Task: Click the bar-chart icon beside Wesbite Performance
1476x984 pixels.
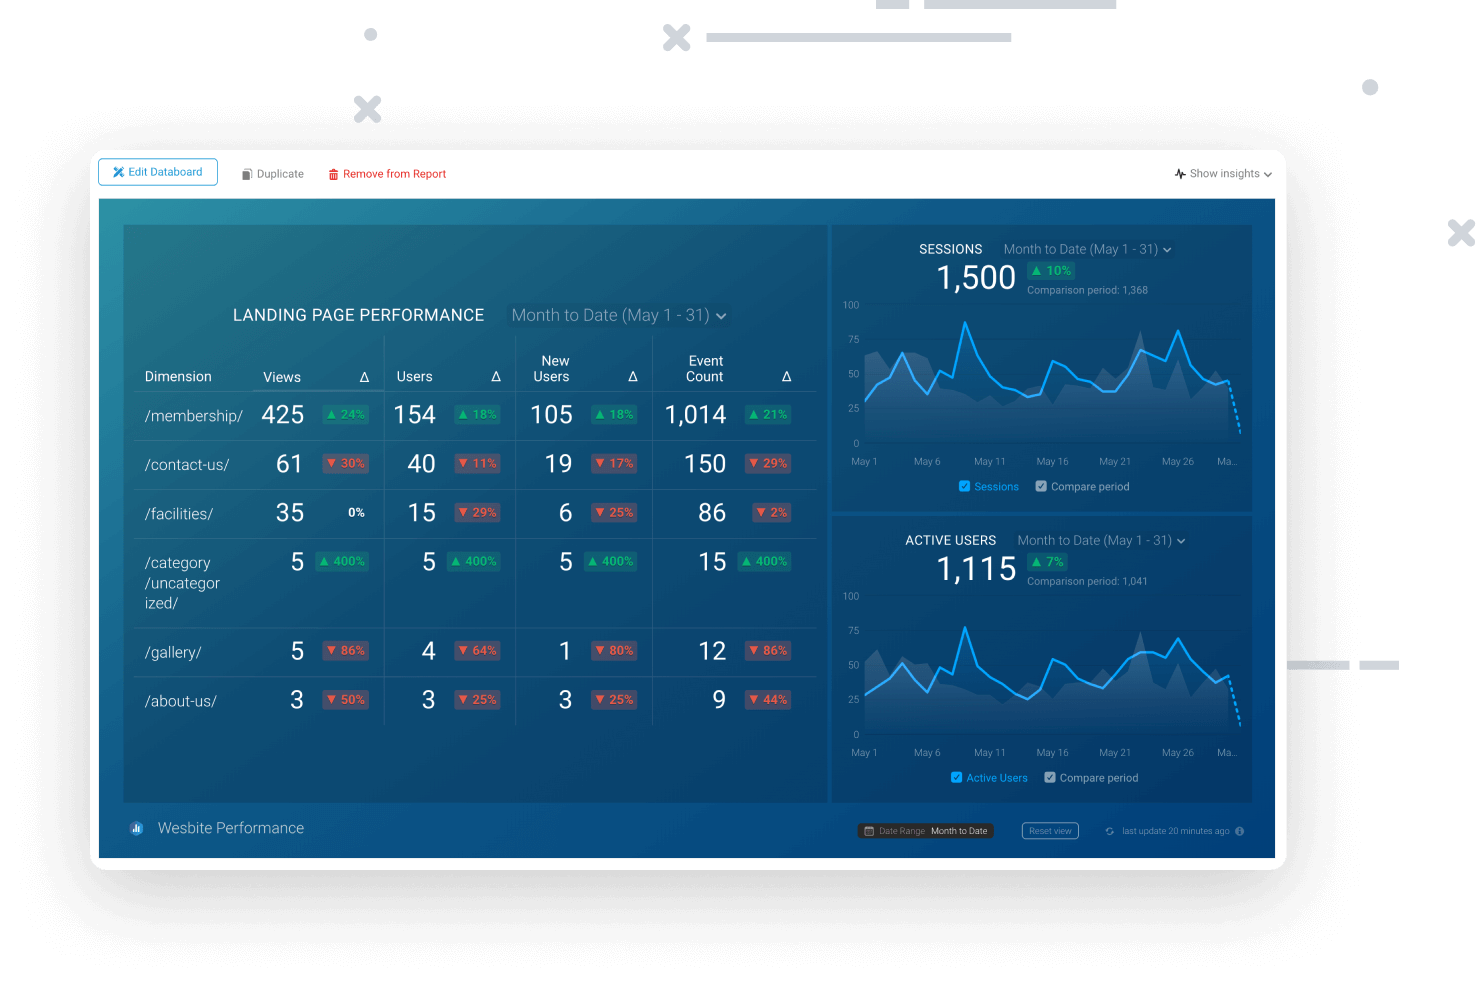Action: (136, 828)
